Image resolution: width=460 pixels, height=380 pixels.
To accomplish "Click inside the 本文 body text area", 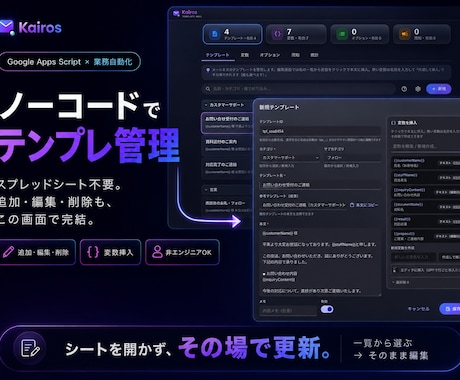I will (320, 262).
